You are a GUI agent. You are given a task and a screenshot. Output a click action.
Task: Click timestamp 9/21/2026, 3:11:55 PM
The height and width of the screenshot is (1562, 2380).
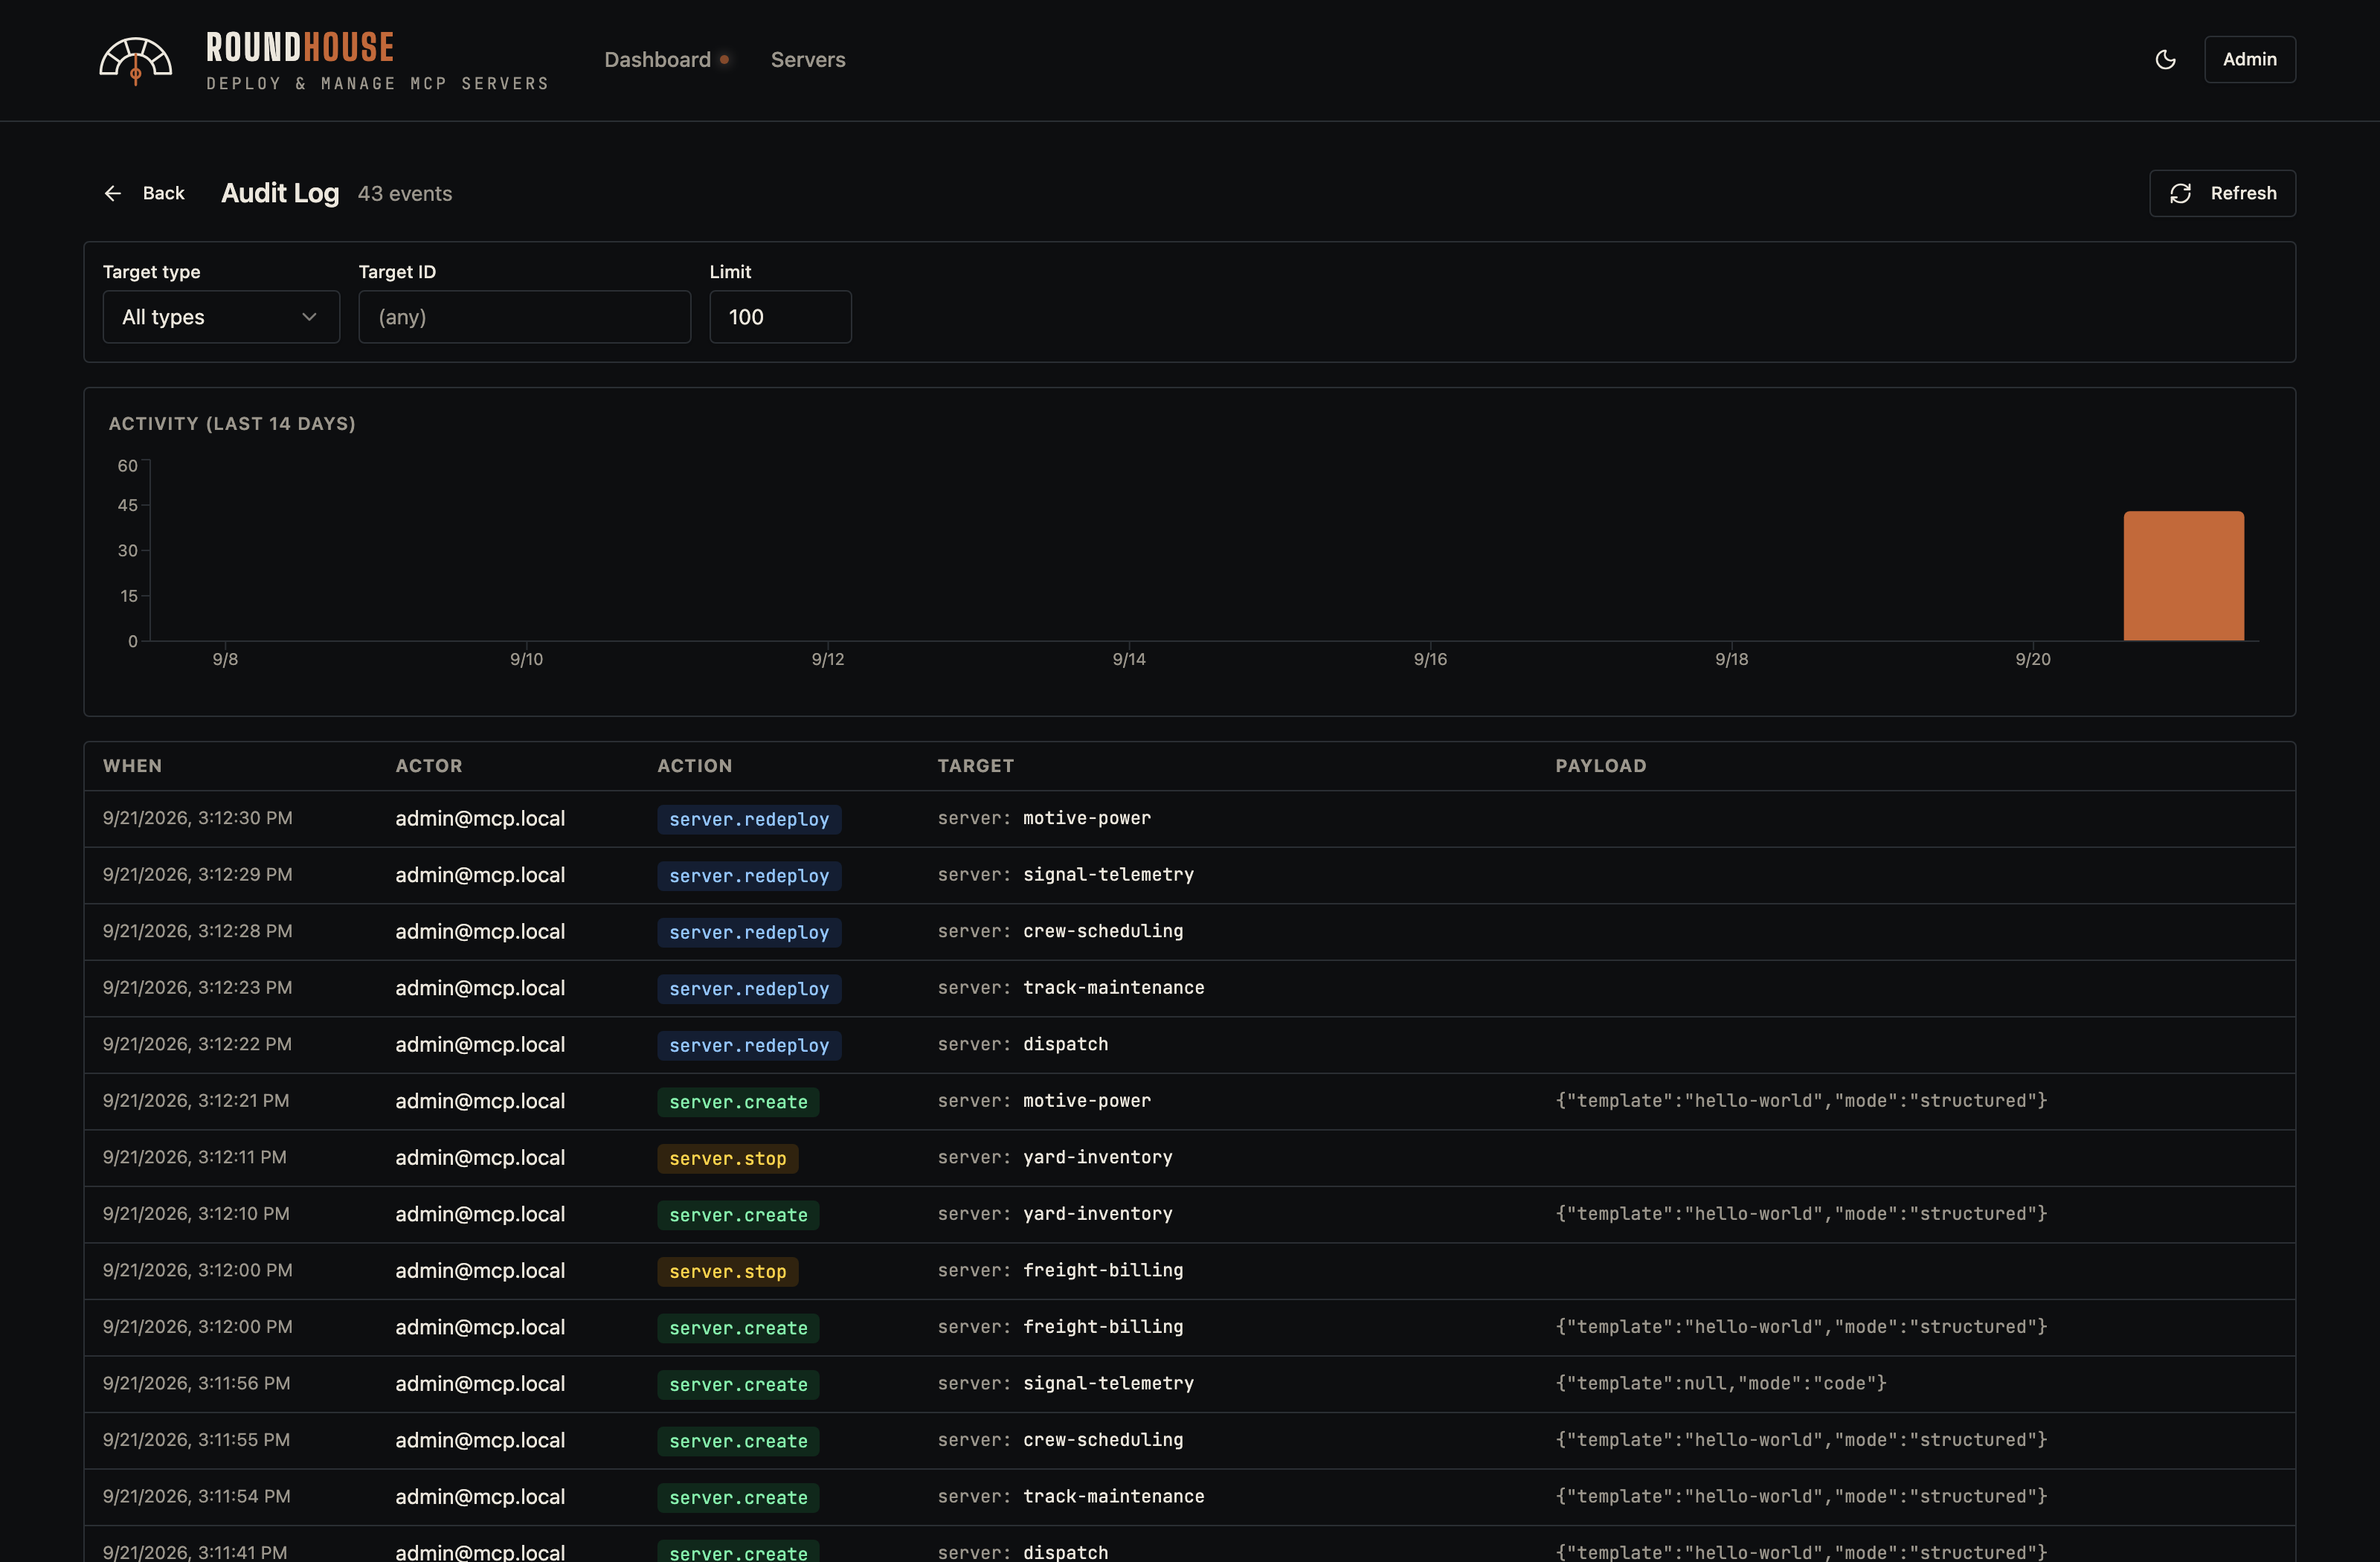197,1440
